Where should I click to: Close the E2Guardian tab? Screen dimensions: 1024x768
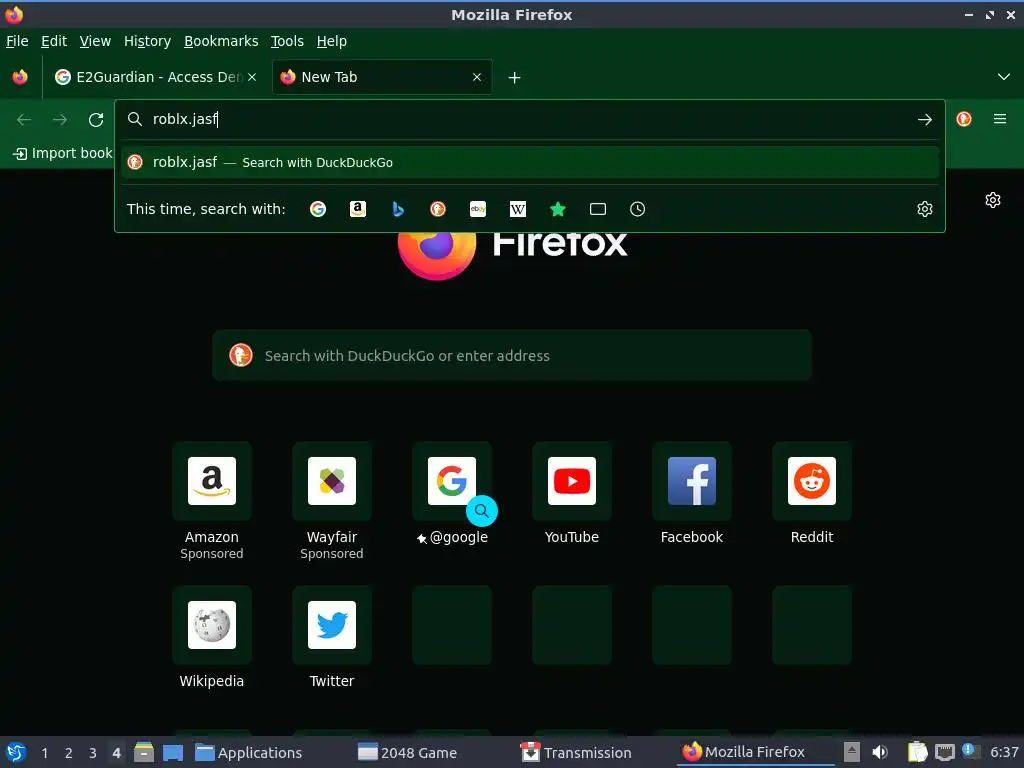[x=252, y=77]
